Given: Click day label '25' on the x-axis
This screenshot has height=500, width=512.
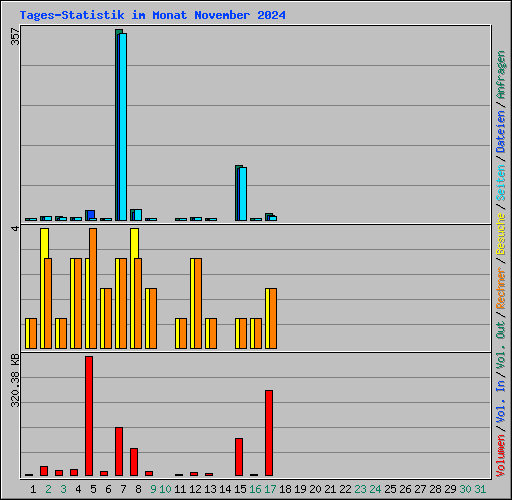Looking at the screenshot, I should pyautogui.click(x=390, y=489).
